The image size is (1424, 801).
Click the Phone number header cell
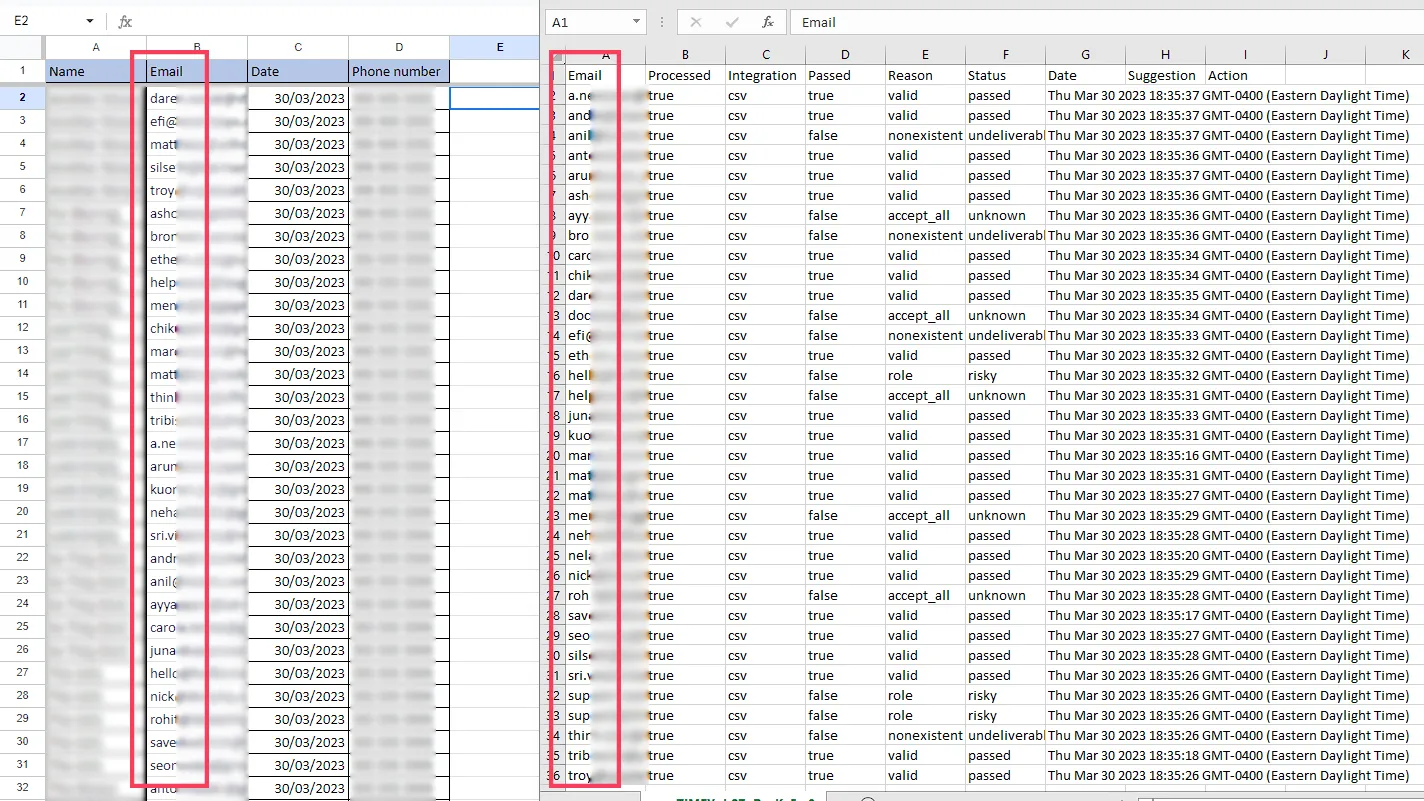pyautogui.click(x=399, y=71)
